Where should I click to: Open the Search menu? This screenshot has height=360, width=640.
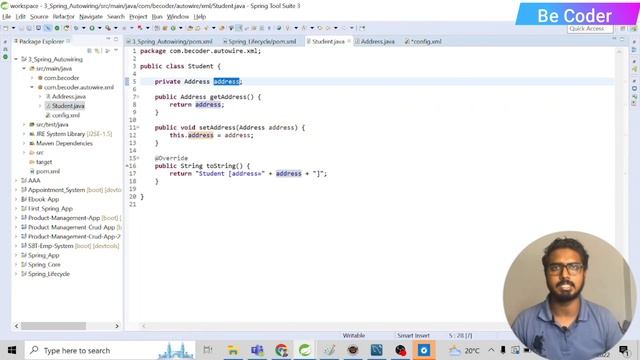click(x=116, y=17)
